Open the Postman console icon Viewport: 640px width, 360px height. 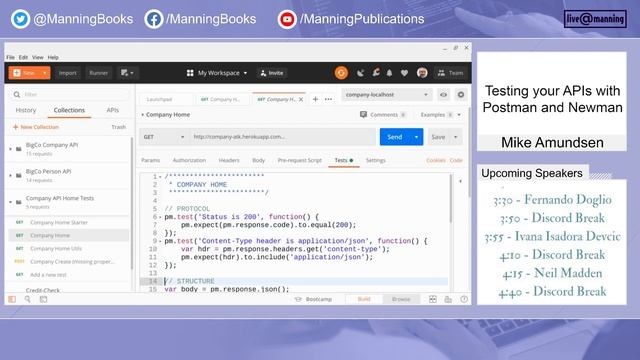tap(43, 299)
